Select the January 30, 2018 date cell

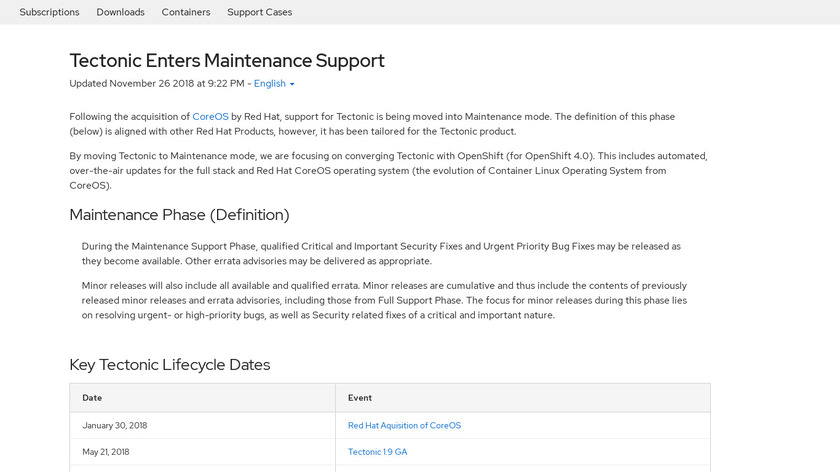(115, 425)
